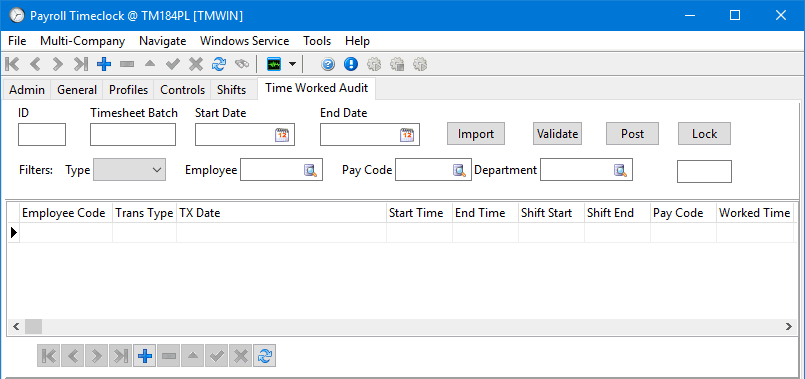The image size is (805, 379).
Task: Click the blue plus icon in bottom navigator
Action: point(145,356)
